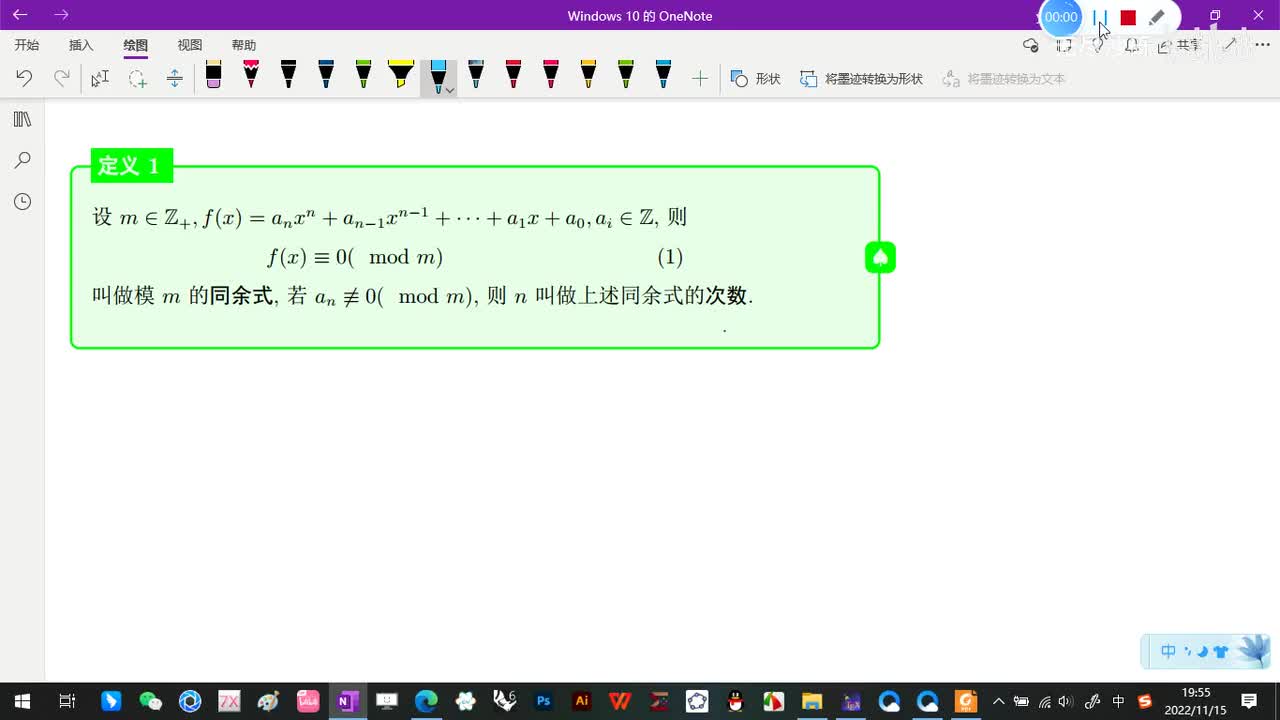Click convert ink to text (将墨迹转换为文本)
This screenshot has height=720, width=1280.
click(1004, 78)
